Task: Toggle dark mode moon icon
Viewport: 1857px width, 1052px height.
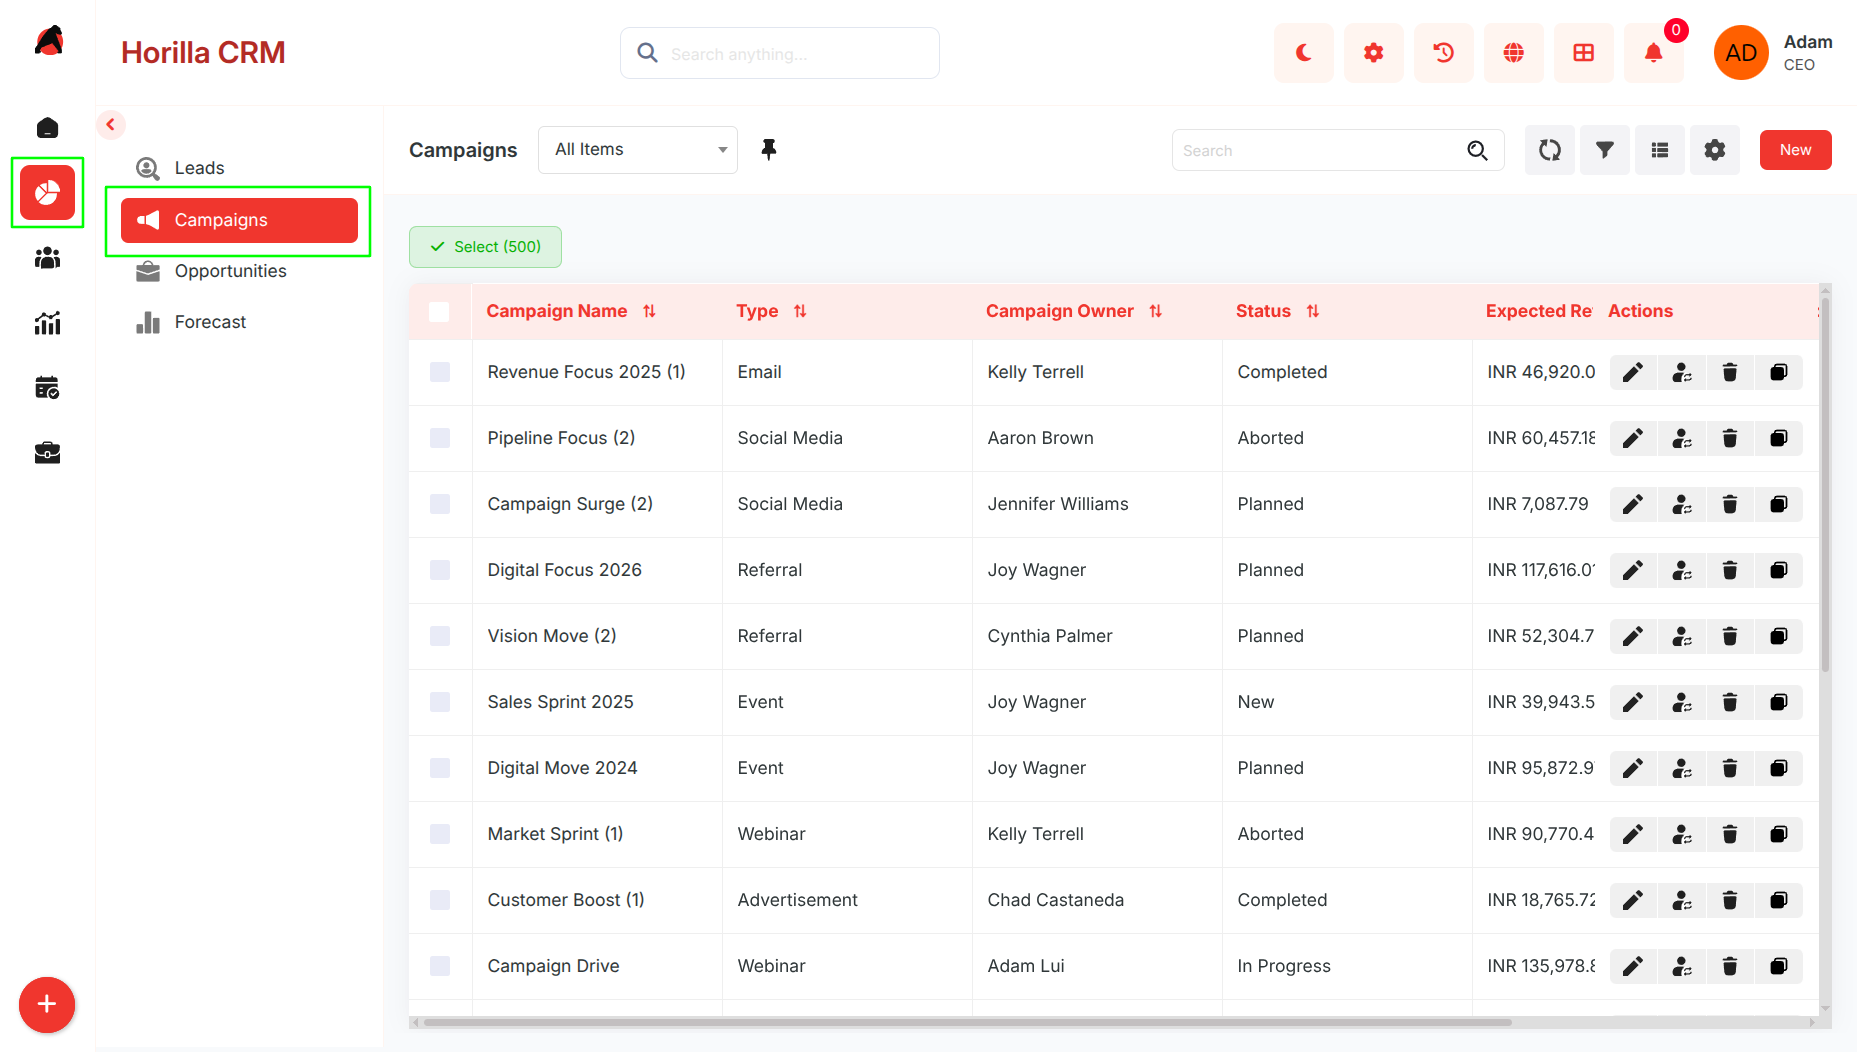Action: 1303,53
